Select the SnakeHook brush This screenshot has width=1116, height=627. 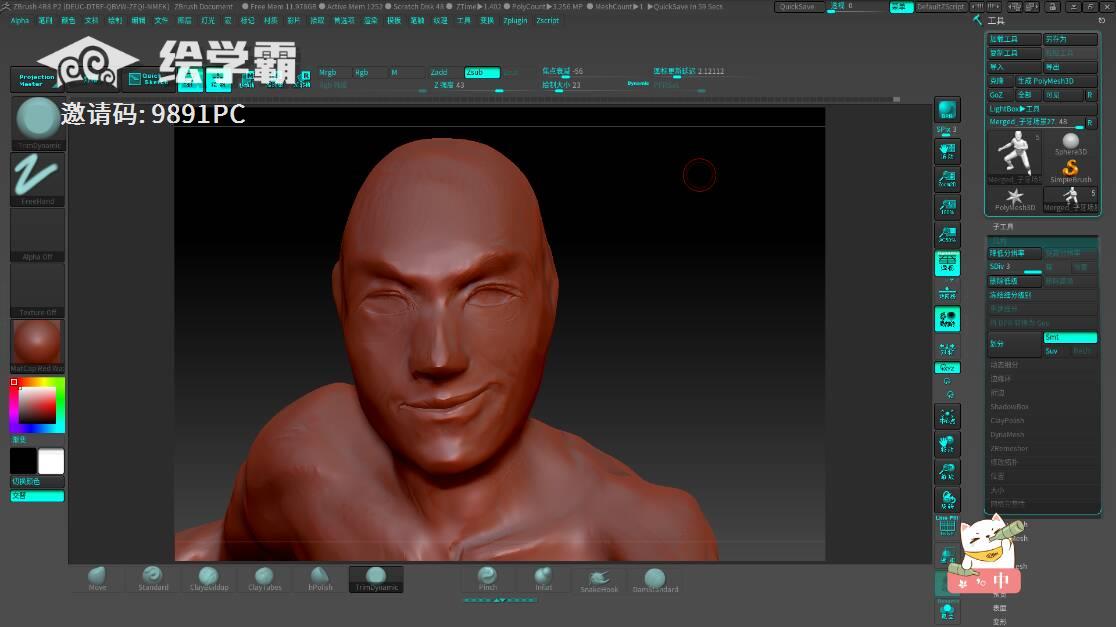599,580
